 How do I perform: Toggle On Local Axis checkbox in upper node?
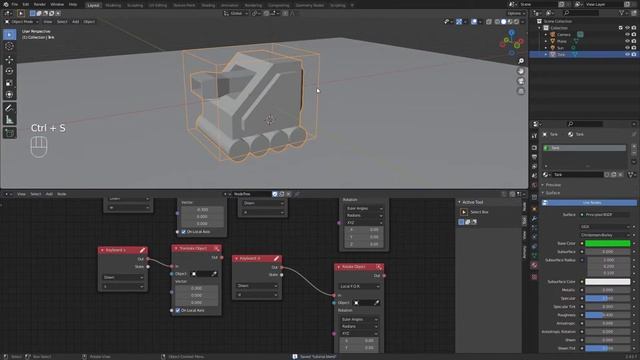[x=184, y=232]
